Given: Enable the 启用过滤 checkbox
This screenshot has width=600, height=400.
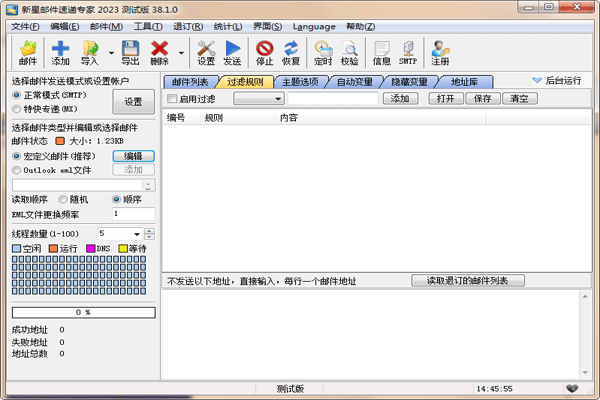Looking at the screenshot, I should [x=172, y=99].
